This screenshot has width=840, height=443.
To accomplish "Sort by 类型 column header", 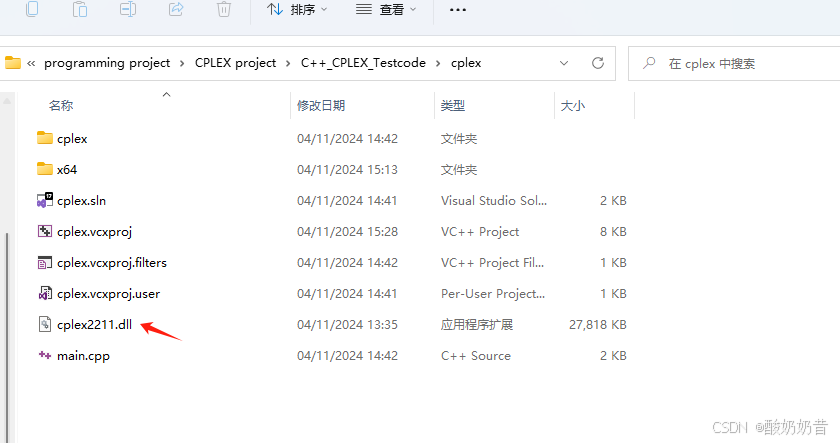I will click(x=453, y=106).
